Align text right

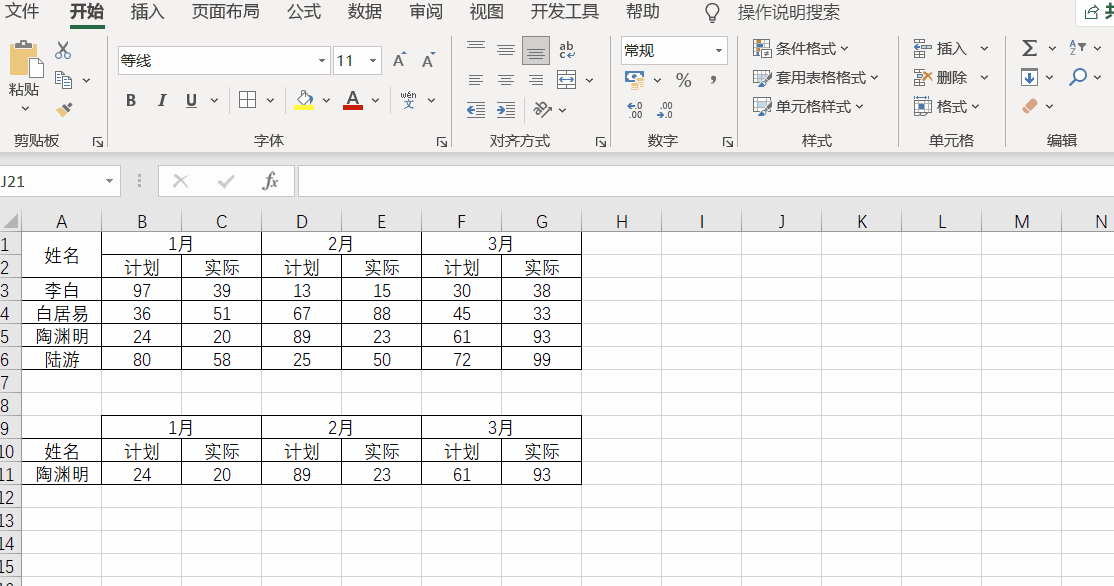tap(536, 80)
